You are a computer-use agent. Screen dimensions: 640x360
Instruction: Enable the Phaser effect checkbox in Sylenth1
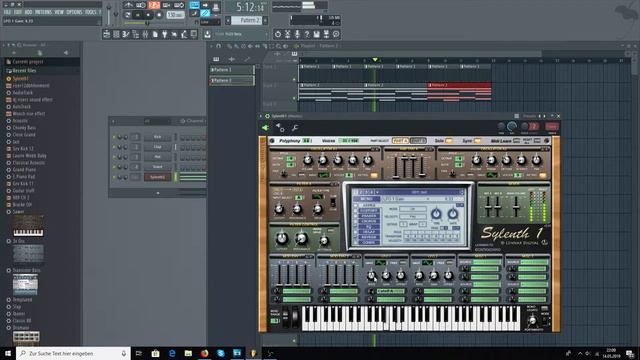click(x=356, y=216)
